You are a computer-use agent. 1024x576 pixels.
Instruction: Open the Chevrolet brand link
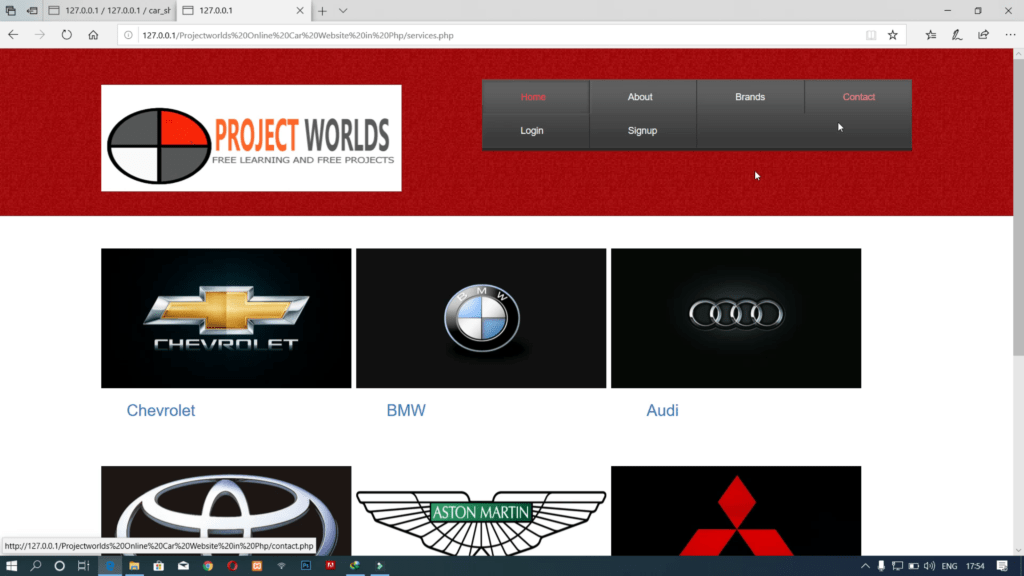click(160, 410)
